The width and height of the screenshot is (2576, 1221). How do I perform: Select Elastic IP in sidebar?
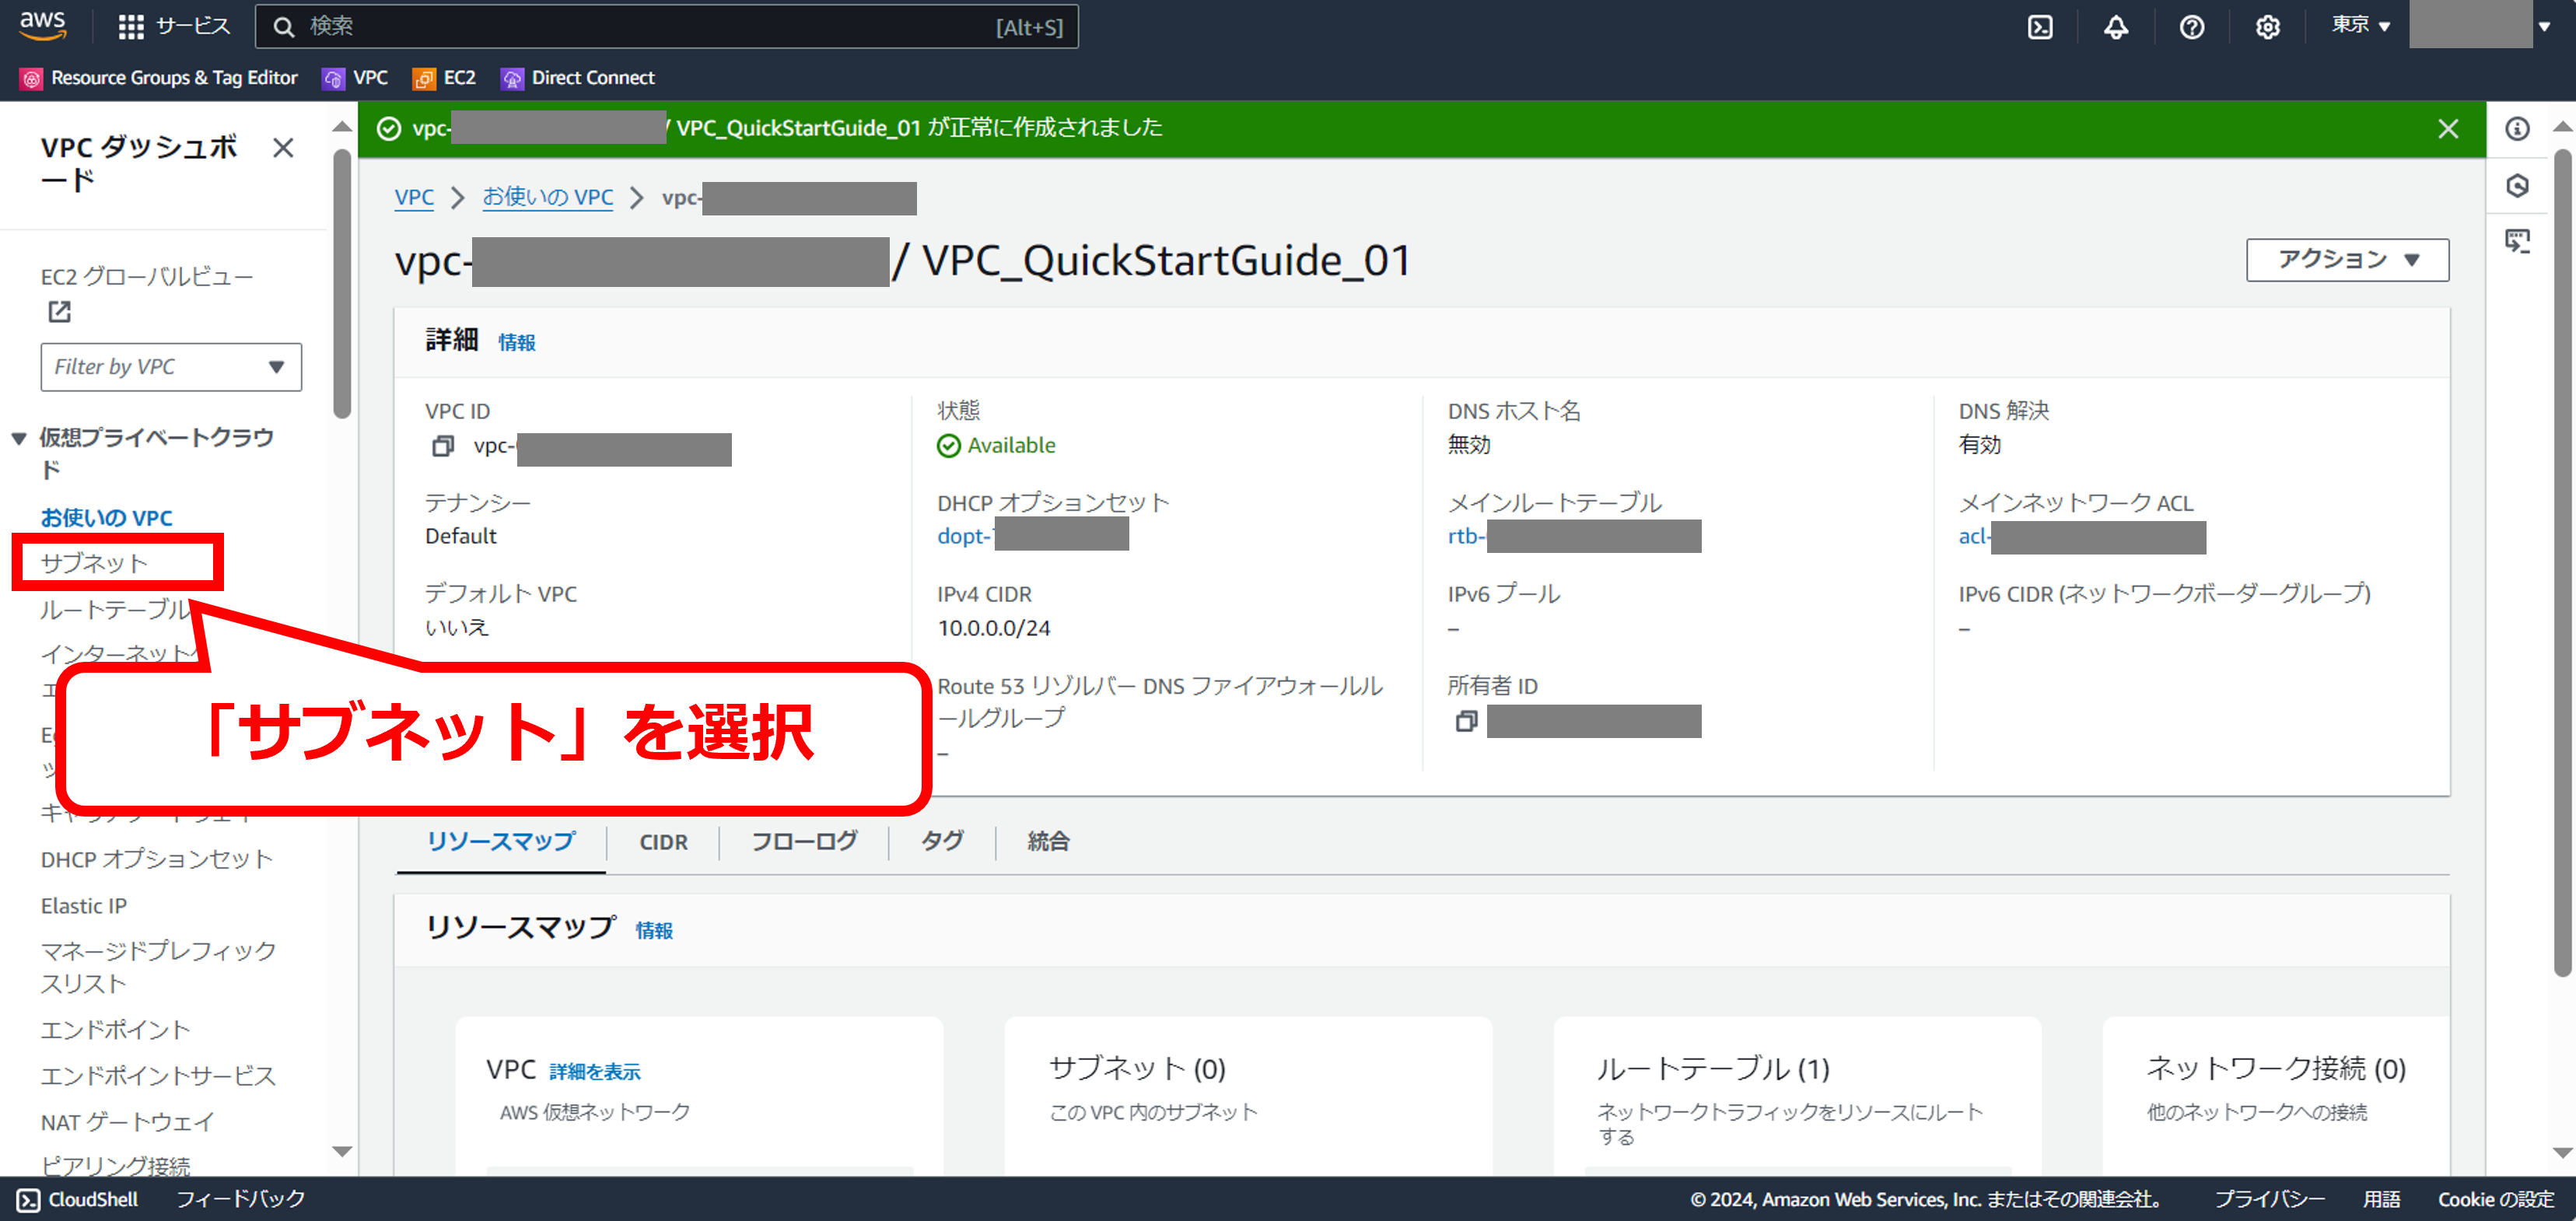[84, 906]
